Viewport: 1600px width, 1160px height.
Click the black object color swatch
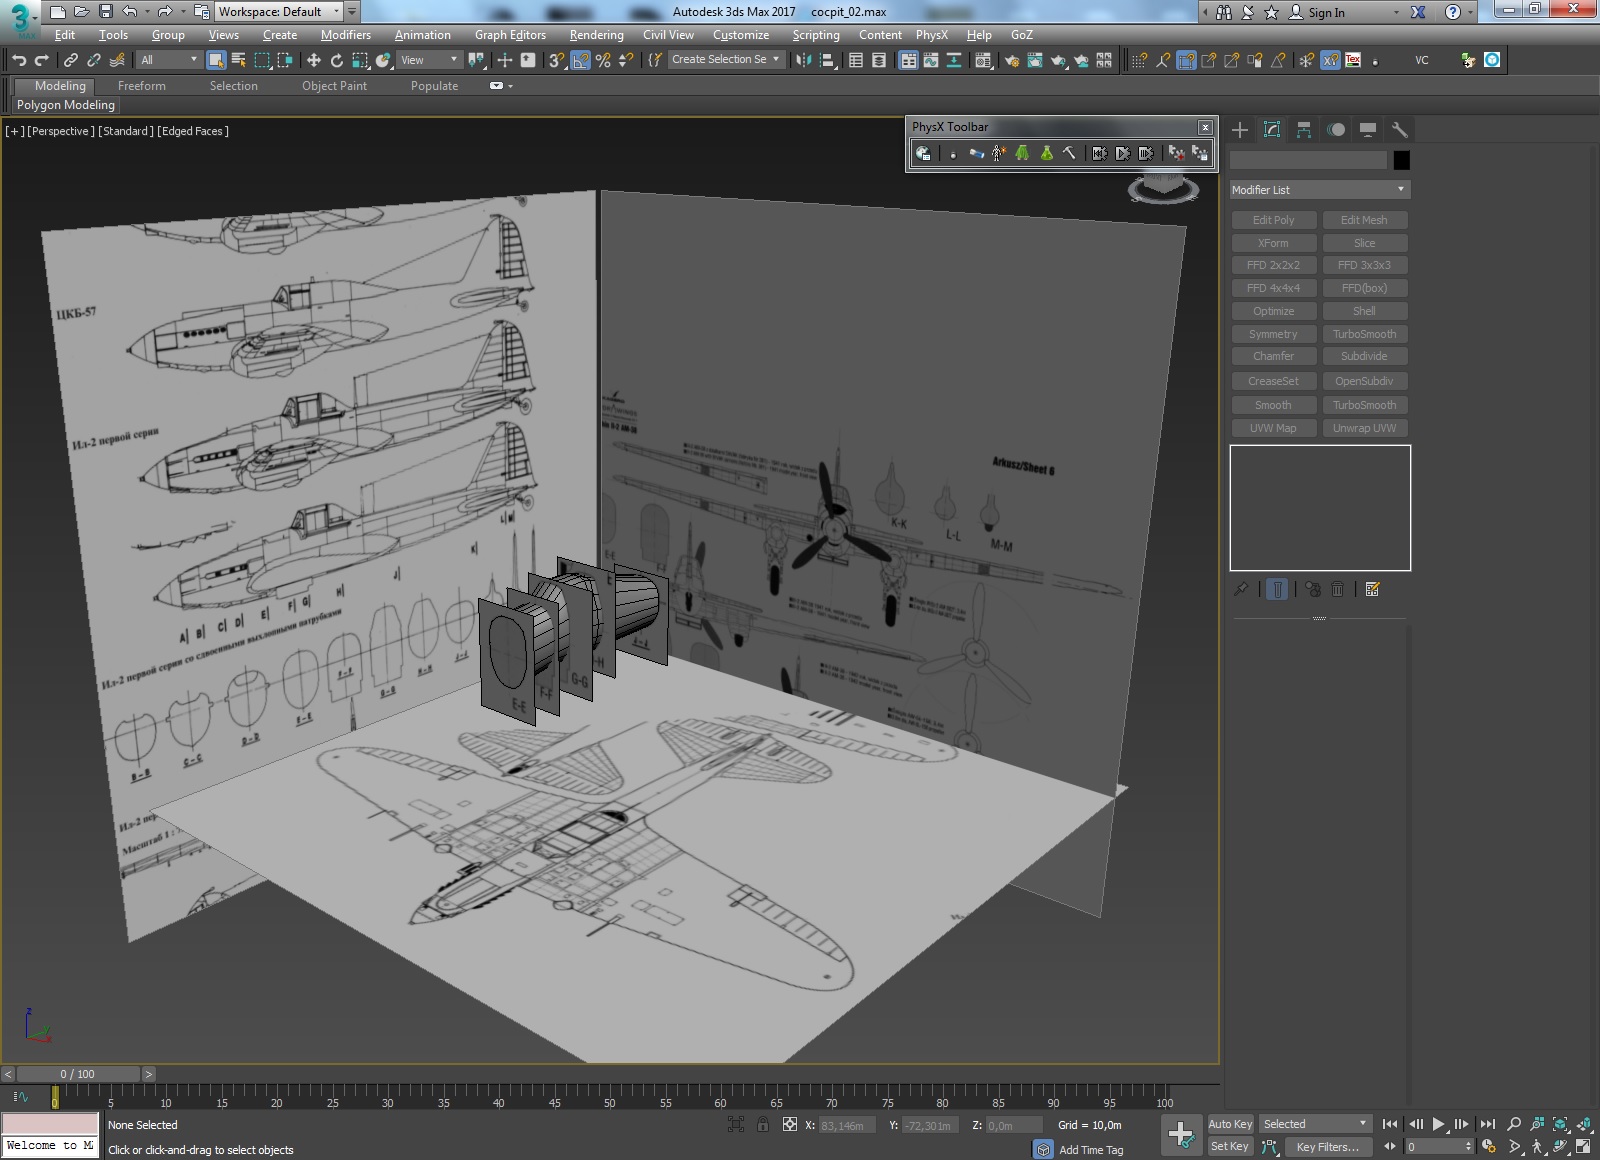point(1401,160)
